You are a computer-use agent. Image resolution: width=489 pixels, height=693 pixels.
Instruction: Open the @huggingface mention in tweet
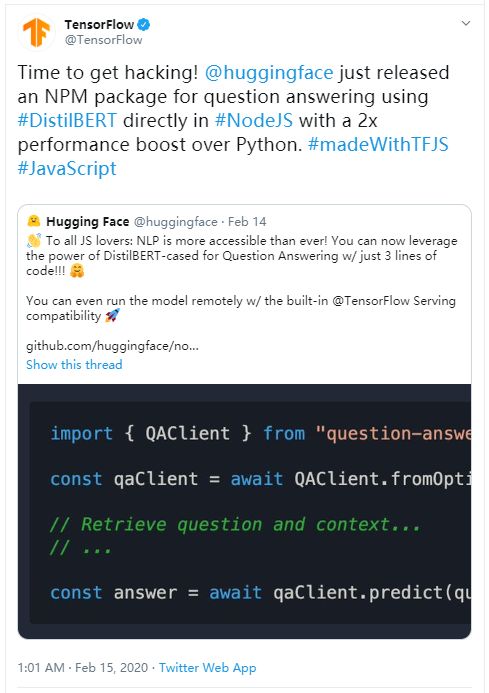269,72
